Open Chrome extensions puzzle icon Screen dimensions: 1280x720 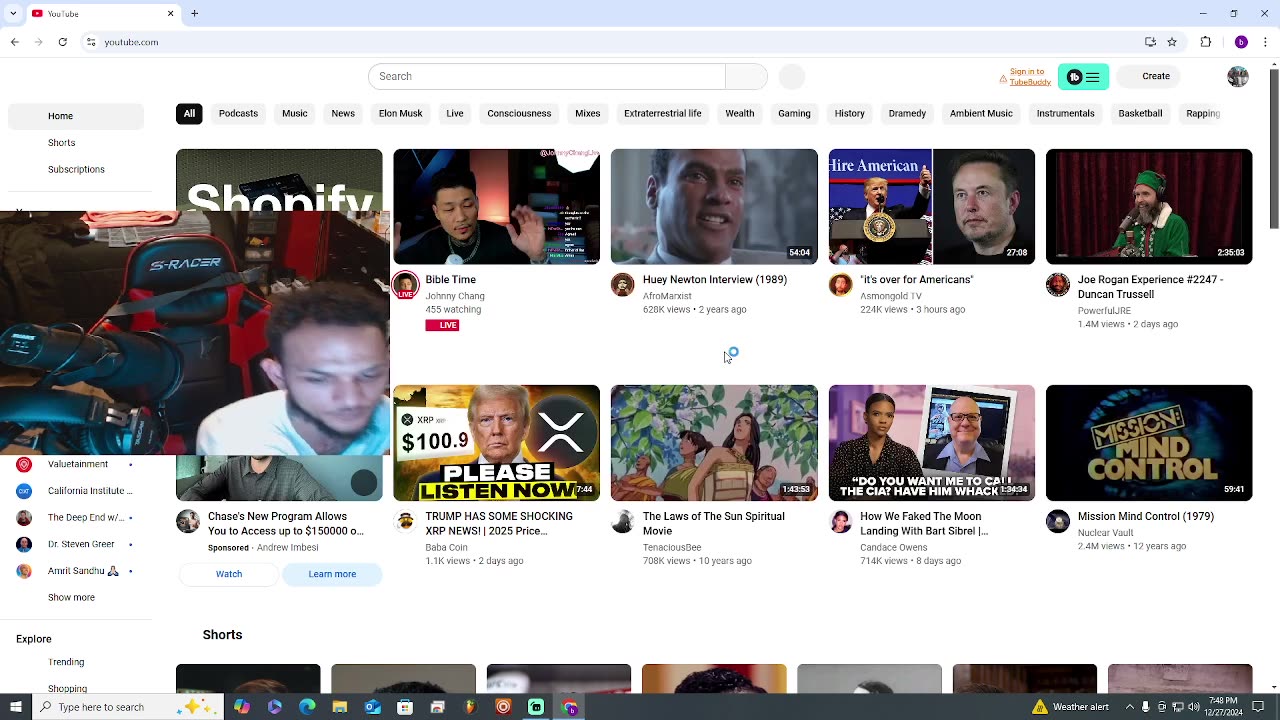[1206, 42]
